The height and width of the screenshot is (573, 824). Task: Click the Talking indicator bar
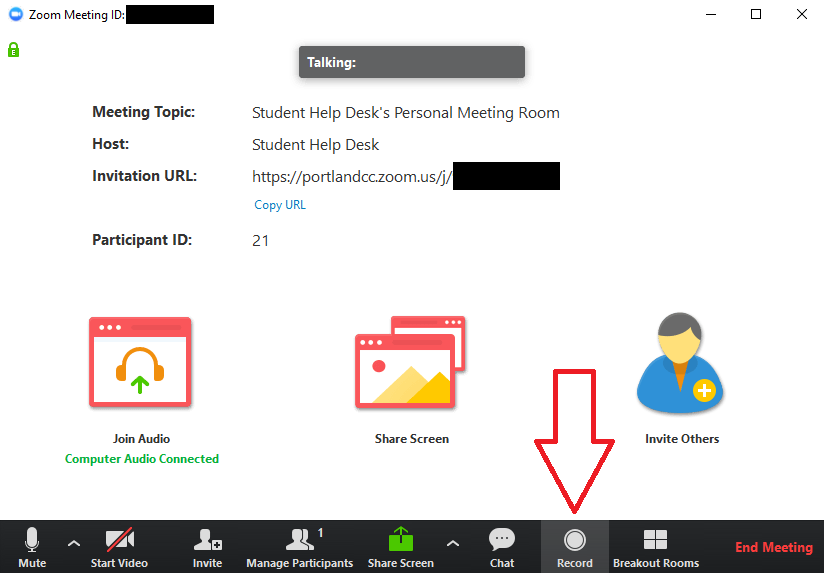pyautogui.click(x=411, y=62)
